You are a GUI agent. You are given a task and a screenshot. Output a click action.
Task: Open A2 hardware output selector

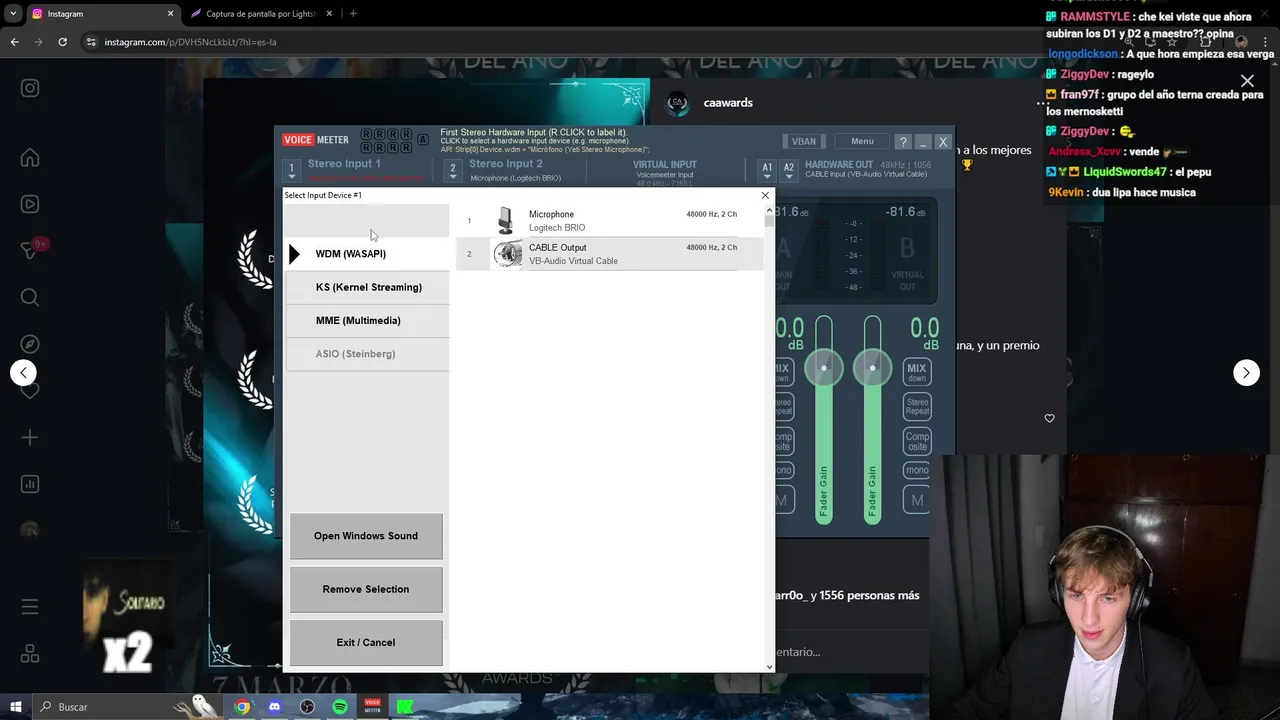click(x=789, y=169)
